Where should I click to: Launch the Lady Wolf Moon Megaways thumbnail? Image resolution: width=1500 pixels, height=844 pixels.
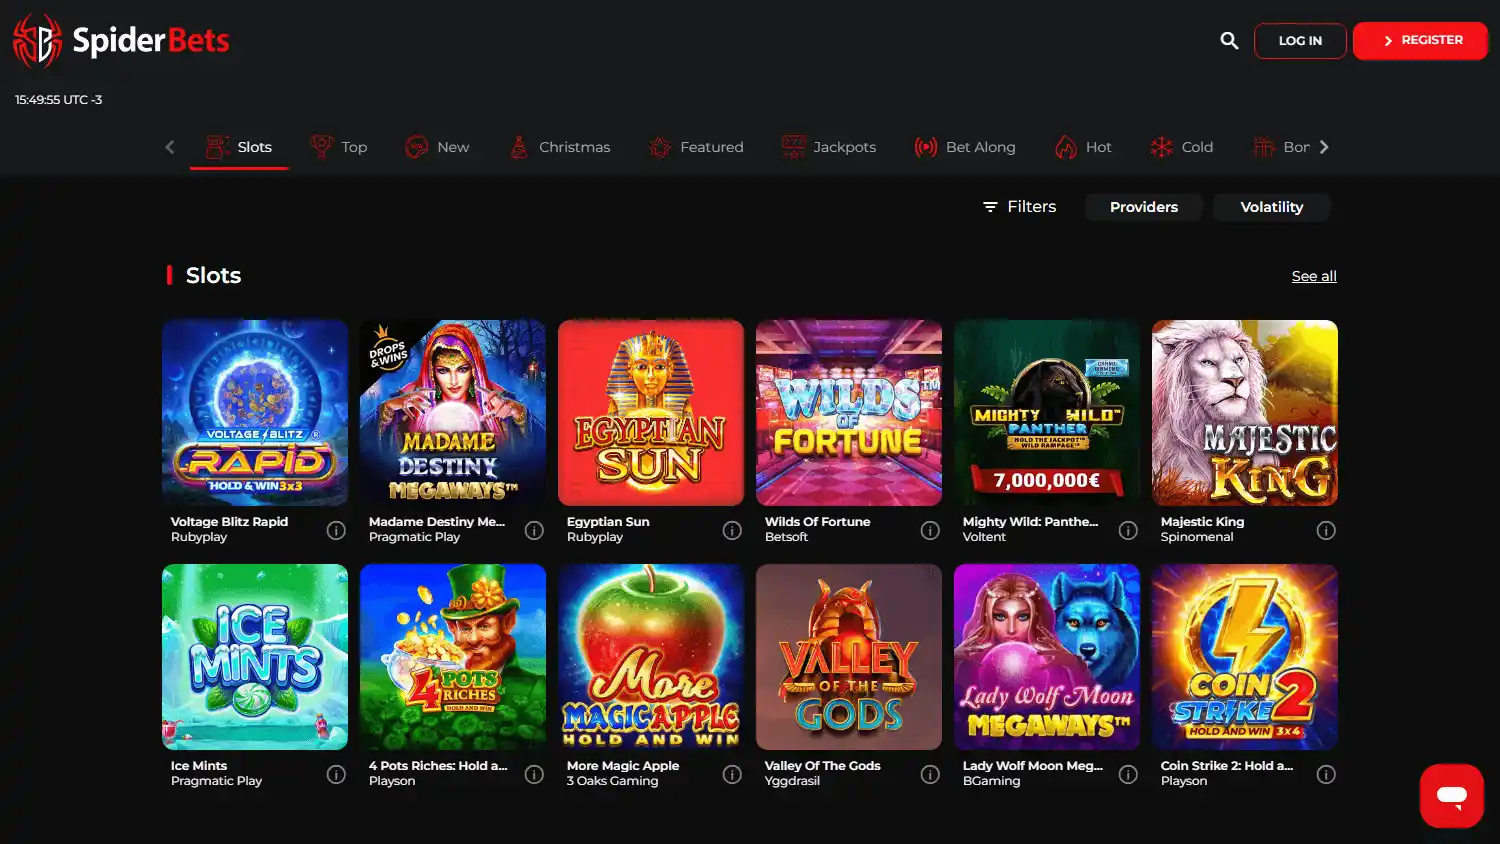[1047, 657]
